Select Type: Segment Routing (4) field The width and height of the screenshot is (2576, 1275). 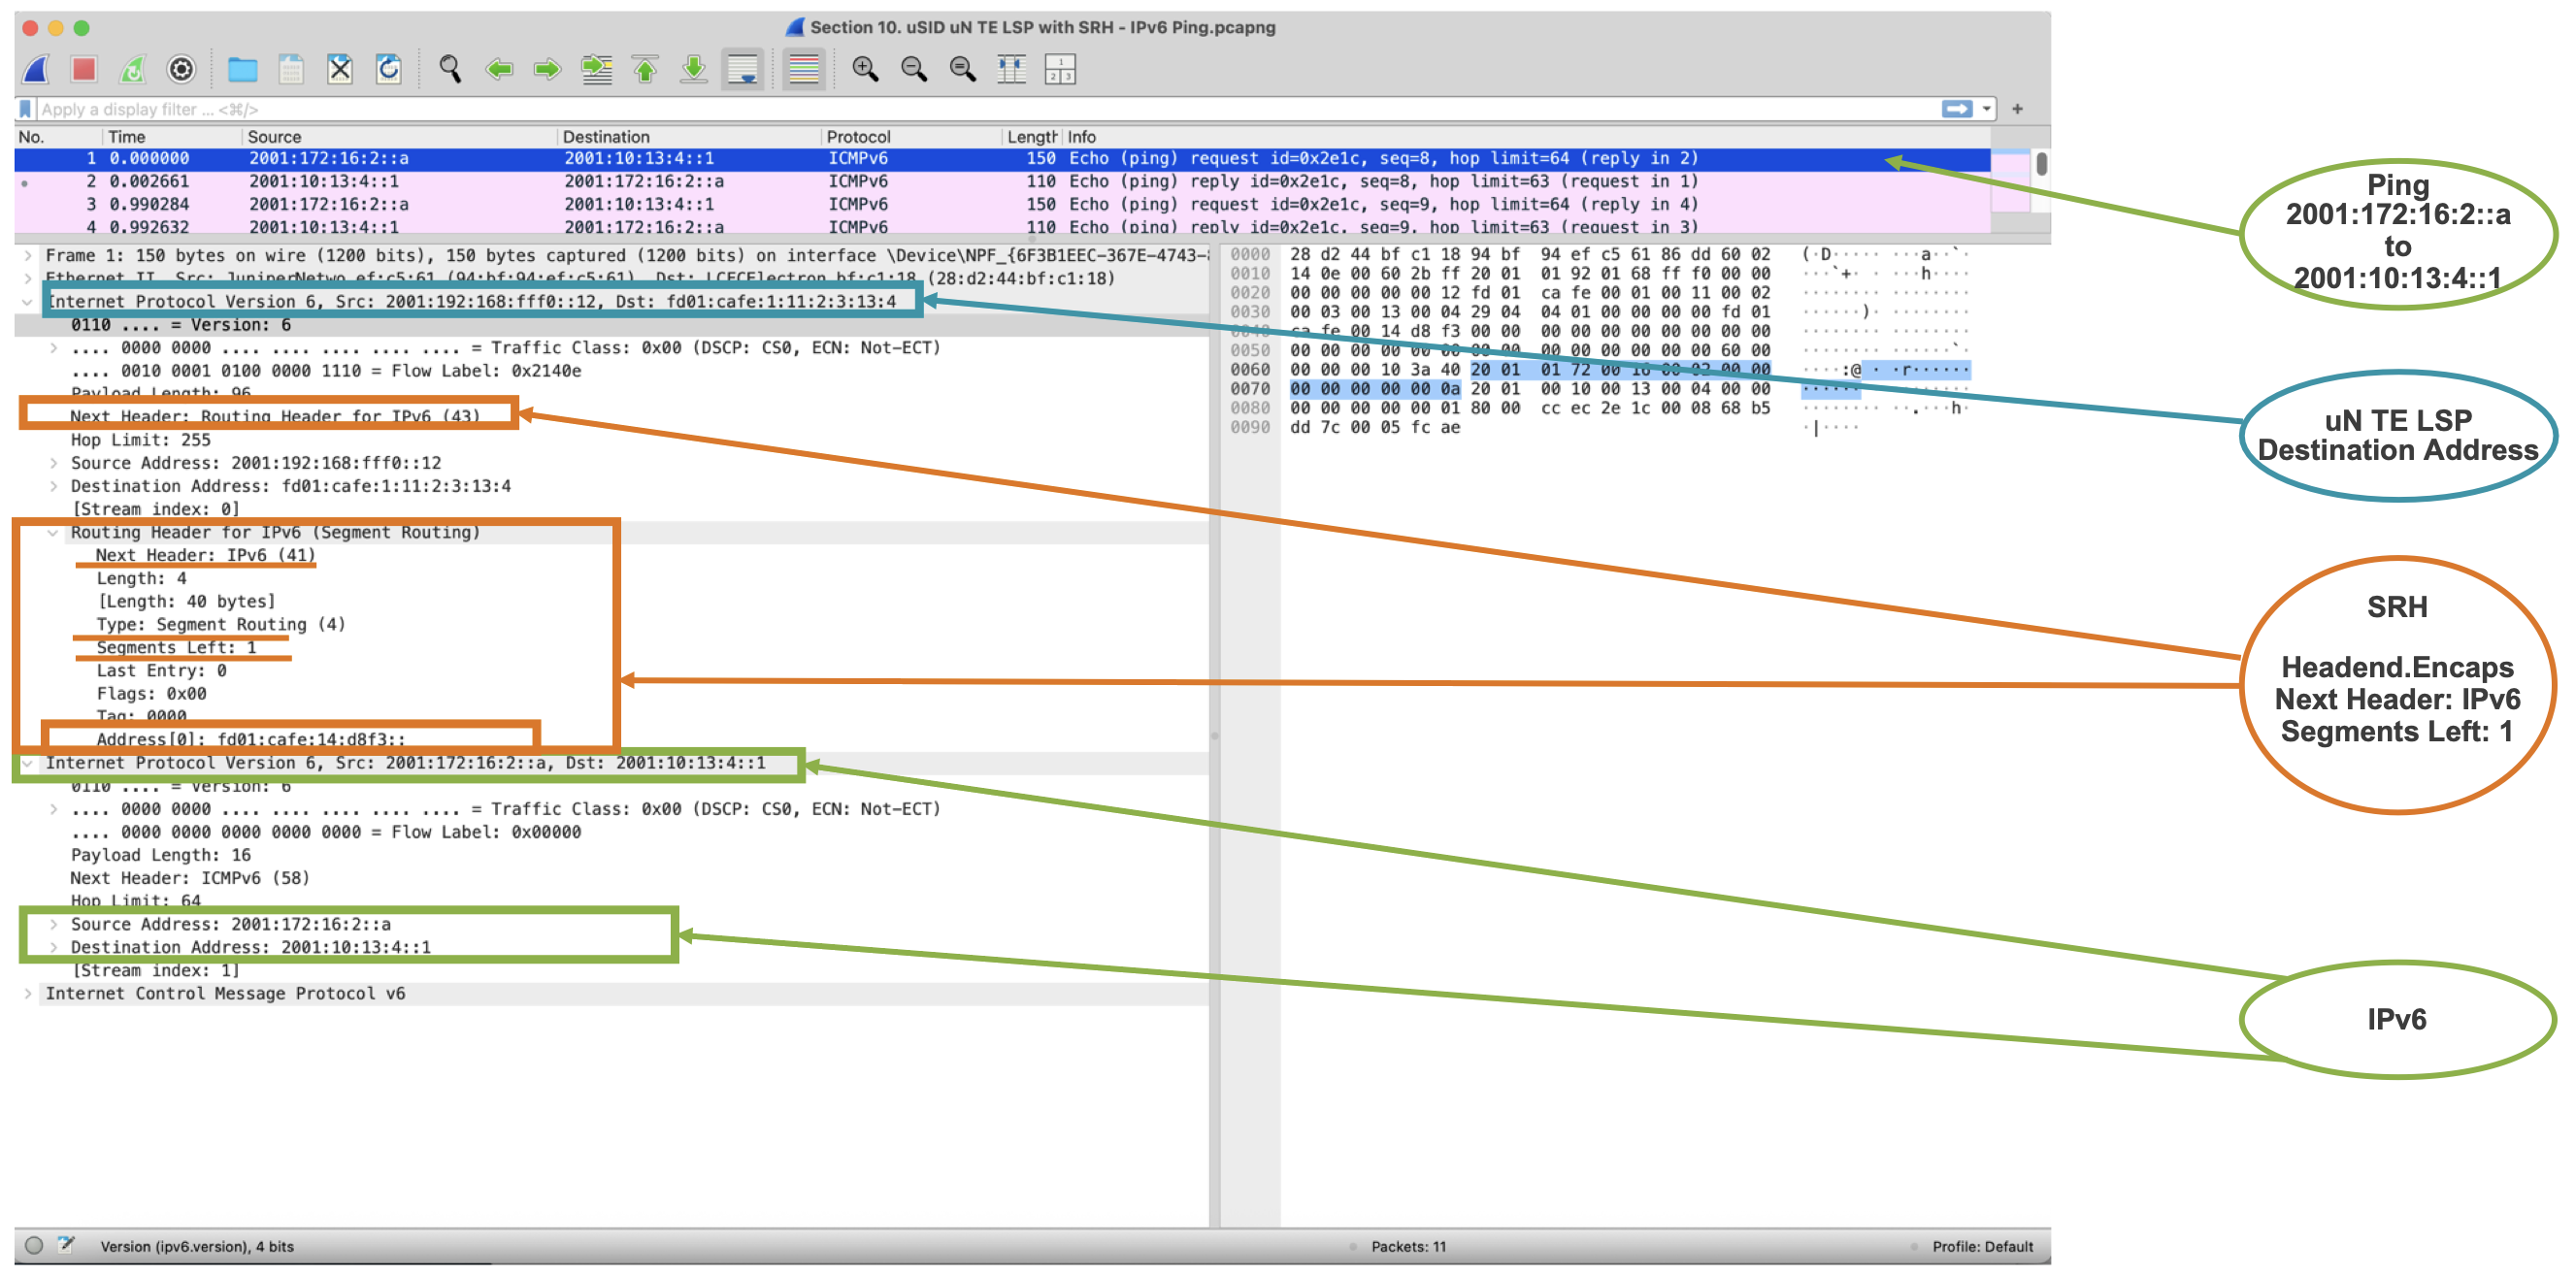(221, 625)
